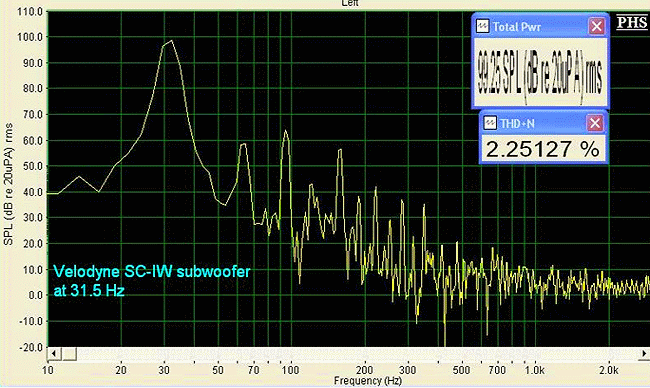650x388 pixels.
Task: Click the Frequency (Hz) axis label
Action: [368, 381]
